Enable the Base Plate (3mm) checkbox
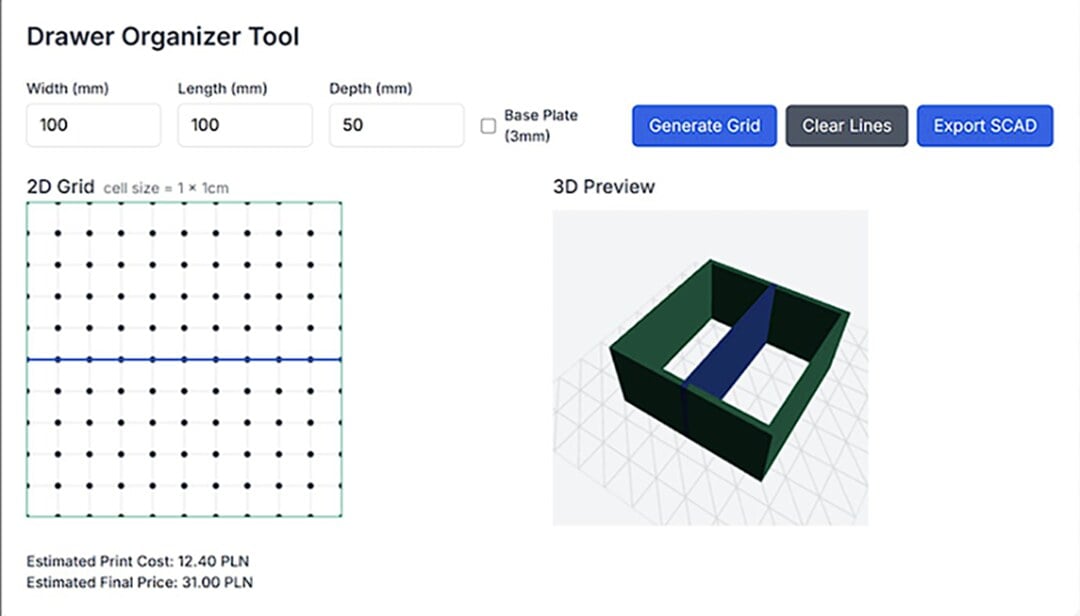Image resolution: width=1080 pixels, height=616 pixels. (x=488, y=126)
